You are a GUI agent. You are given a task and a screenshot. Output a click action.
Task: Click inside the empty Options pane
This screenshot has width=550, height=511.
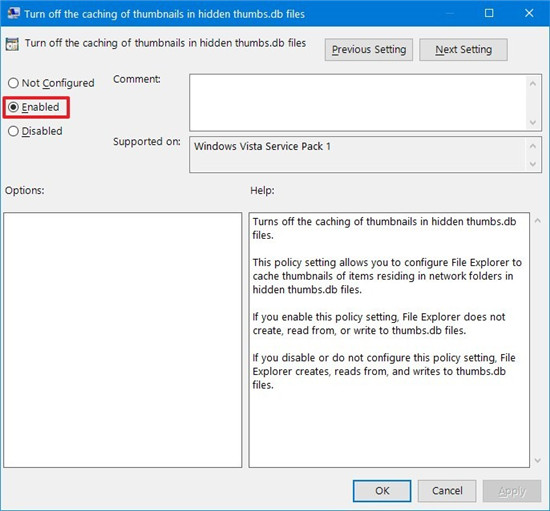point(123,340)
